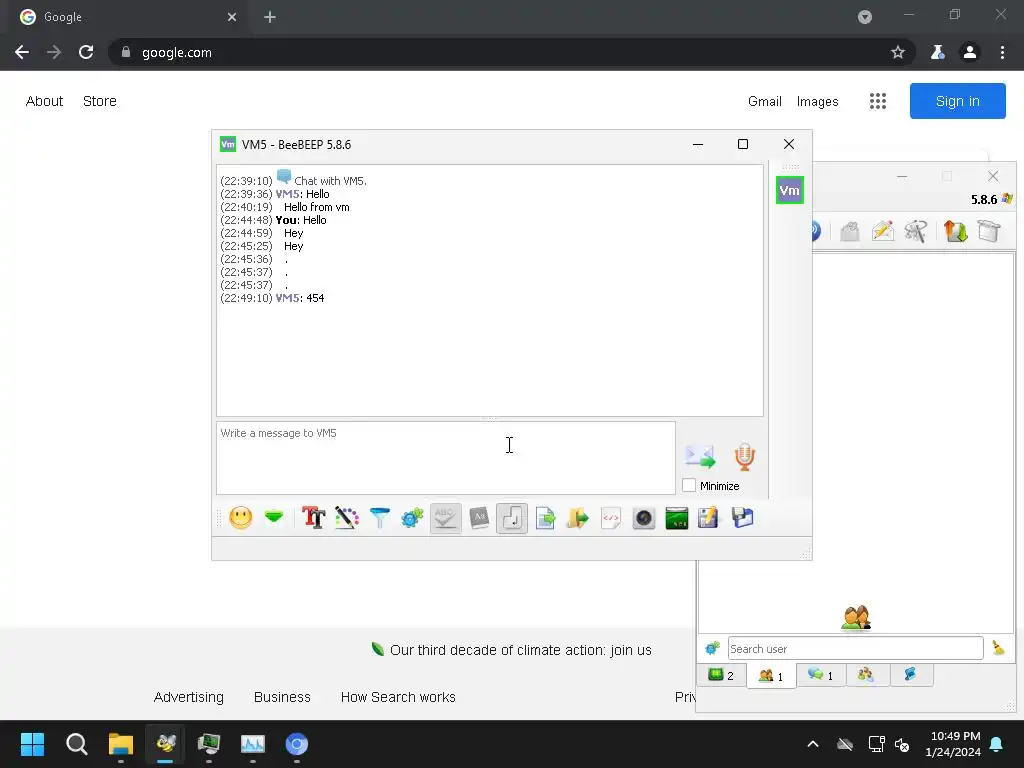This screenshot has height=768, width=1024.
Task: Record a voice message with microphone
Action: (x=744, y=456)
